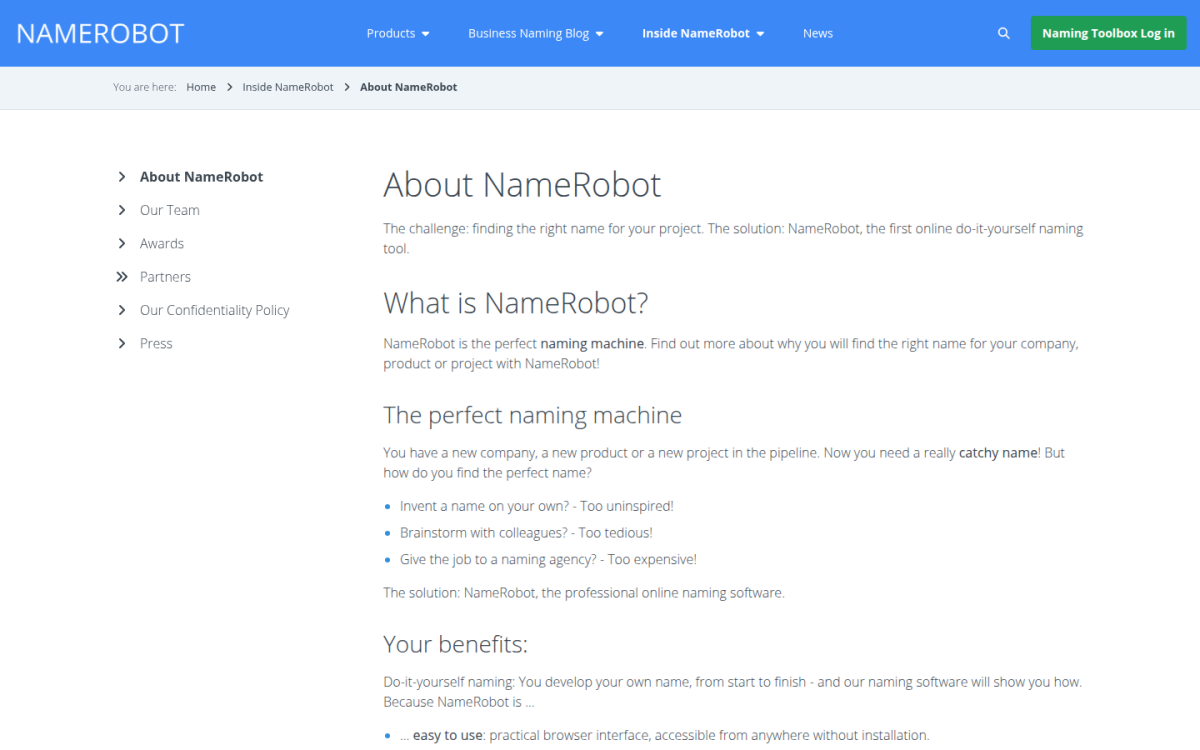Open the Products menu
The width and height of the screenshot is (1200, 750).
pyautogui.click(x=391, y=33)
